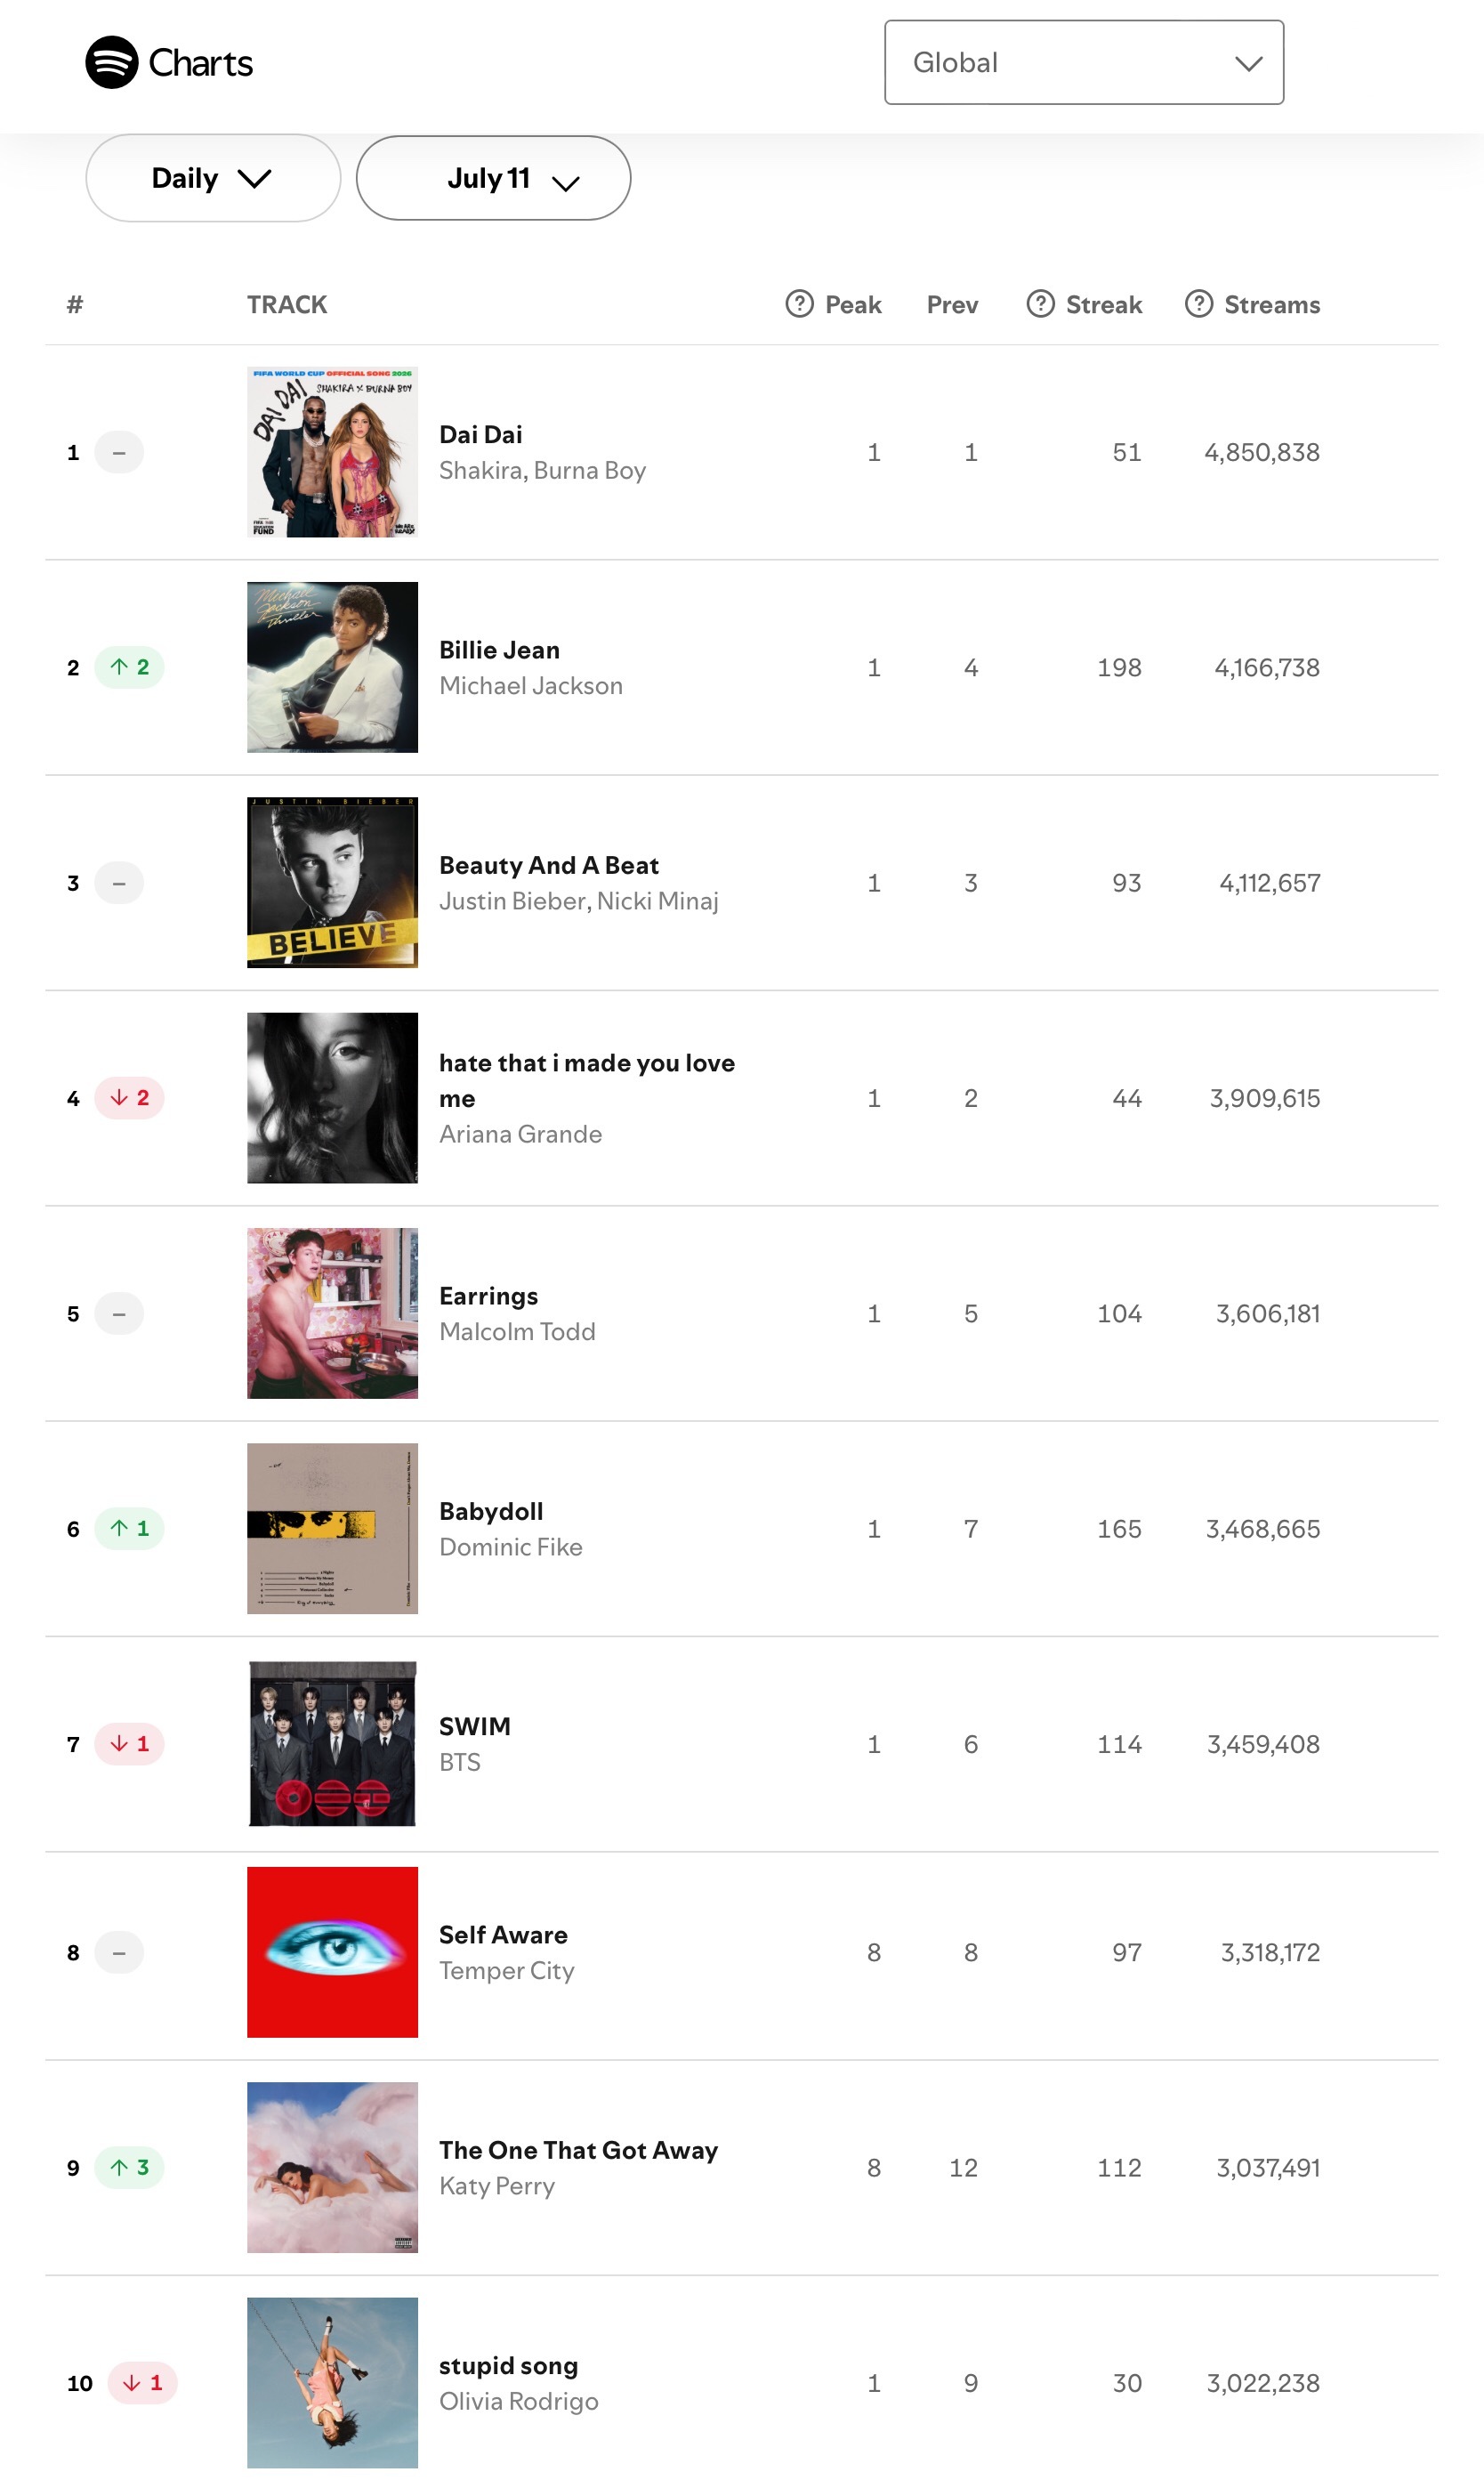Open the Global region dropdown
Image resolution: width=1484 pixels, height=2480 pixels.
point(1084,62)
